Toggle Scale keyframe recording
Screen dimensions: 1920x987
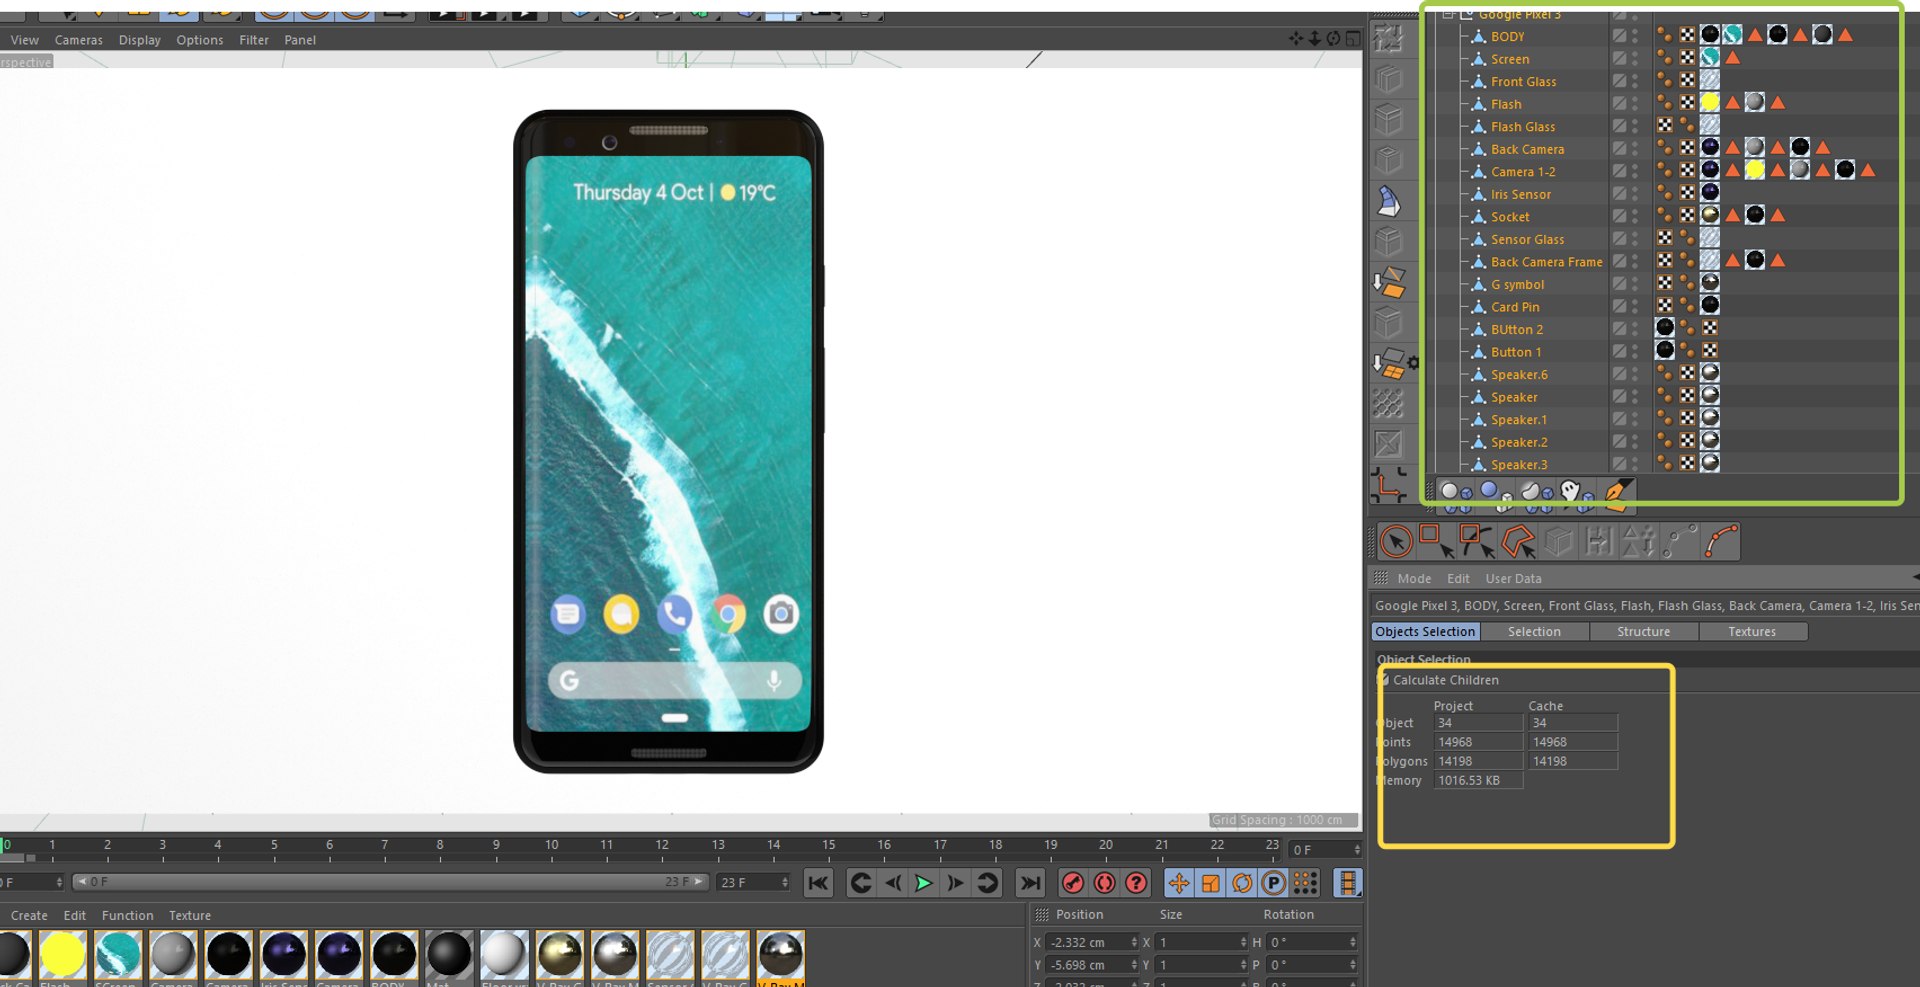pyautogui.click(x=1211, y=883)
